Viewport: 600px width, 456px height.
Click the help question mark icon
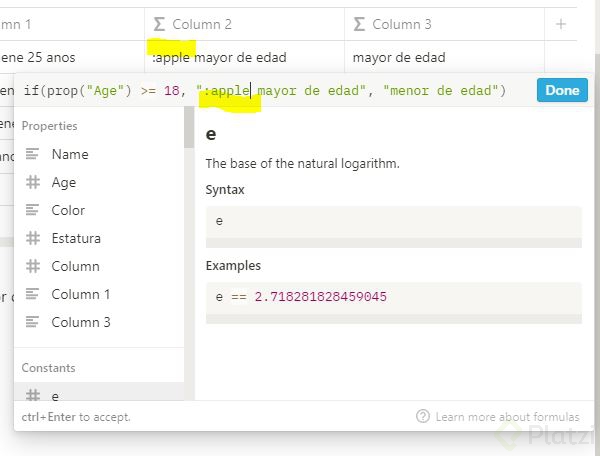(x=423, y=416)
